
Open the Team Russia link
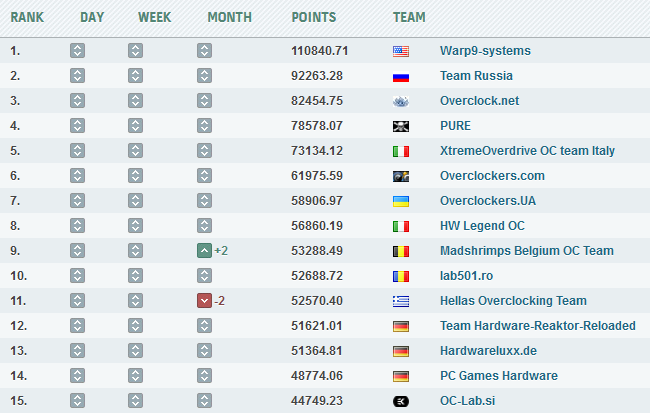click(x=476, y=75)
